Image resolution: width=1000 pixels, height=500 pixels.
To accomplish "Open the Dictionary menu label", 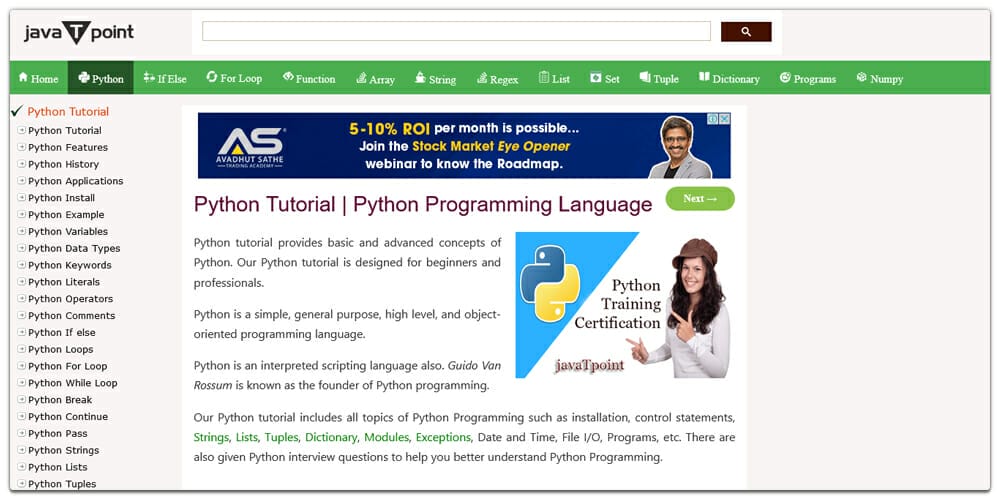I will [x=736, y=79].
